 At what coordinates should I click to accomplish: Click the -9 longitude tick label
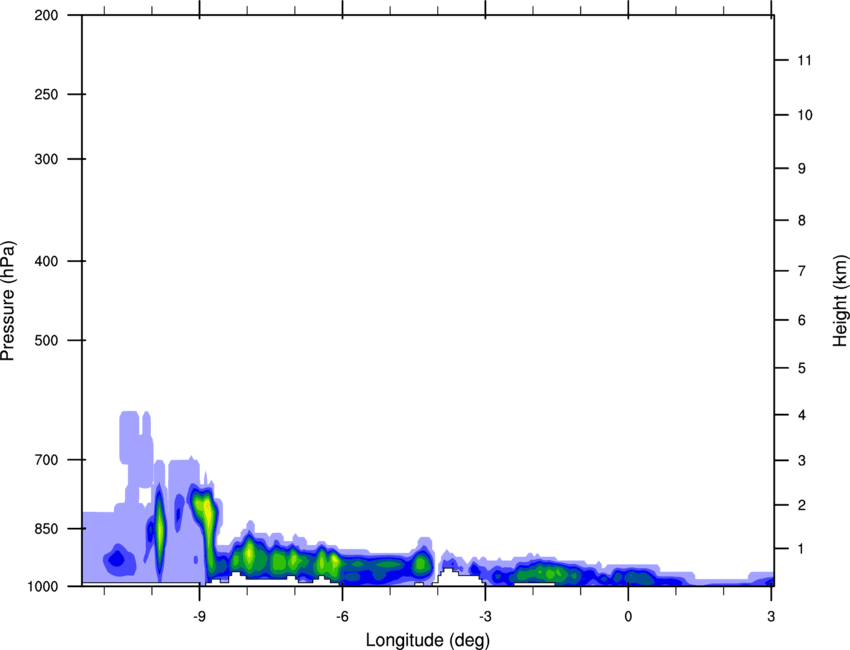click(199, 616)
